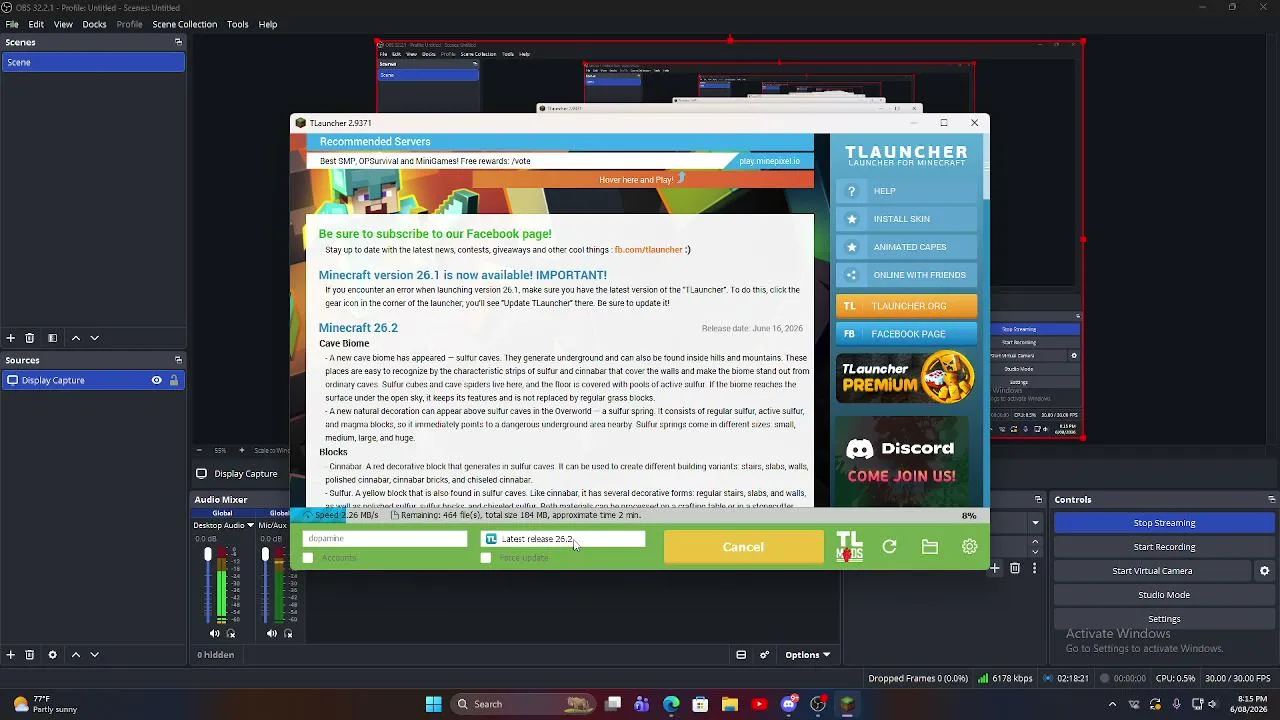1280x720 pixels.
Task: Open the HELP item in TLauncher sidebar
Action: point(906,191)
